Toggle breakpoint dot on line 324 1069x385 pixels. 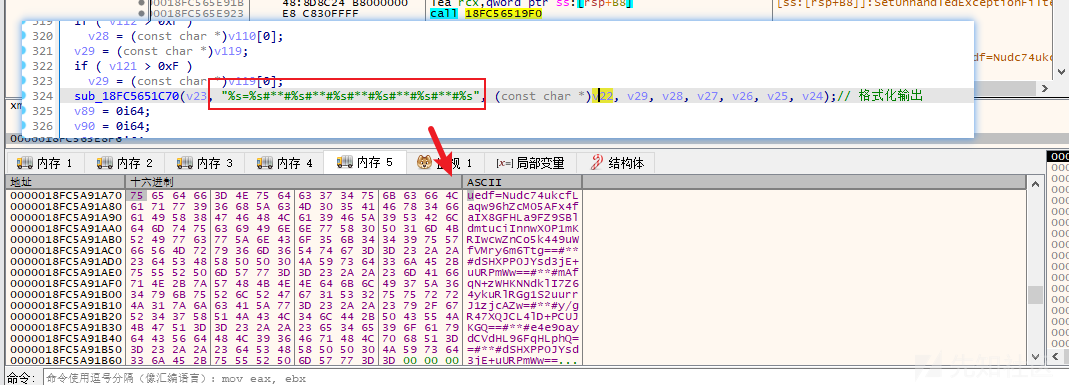[x=24, y=96]
